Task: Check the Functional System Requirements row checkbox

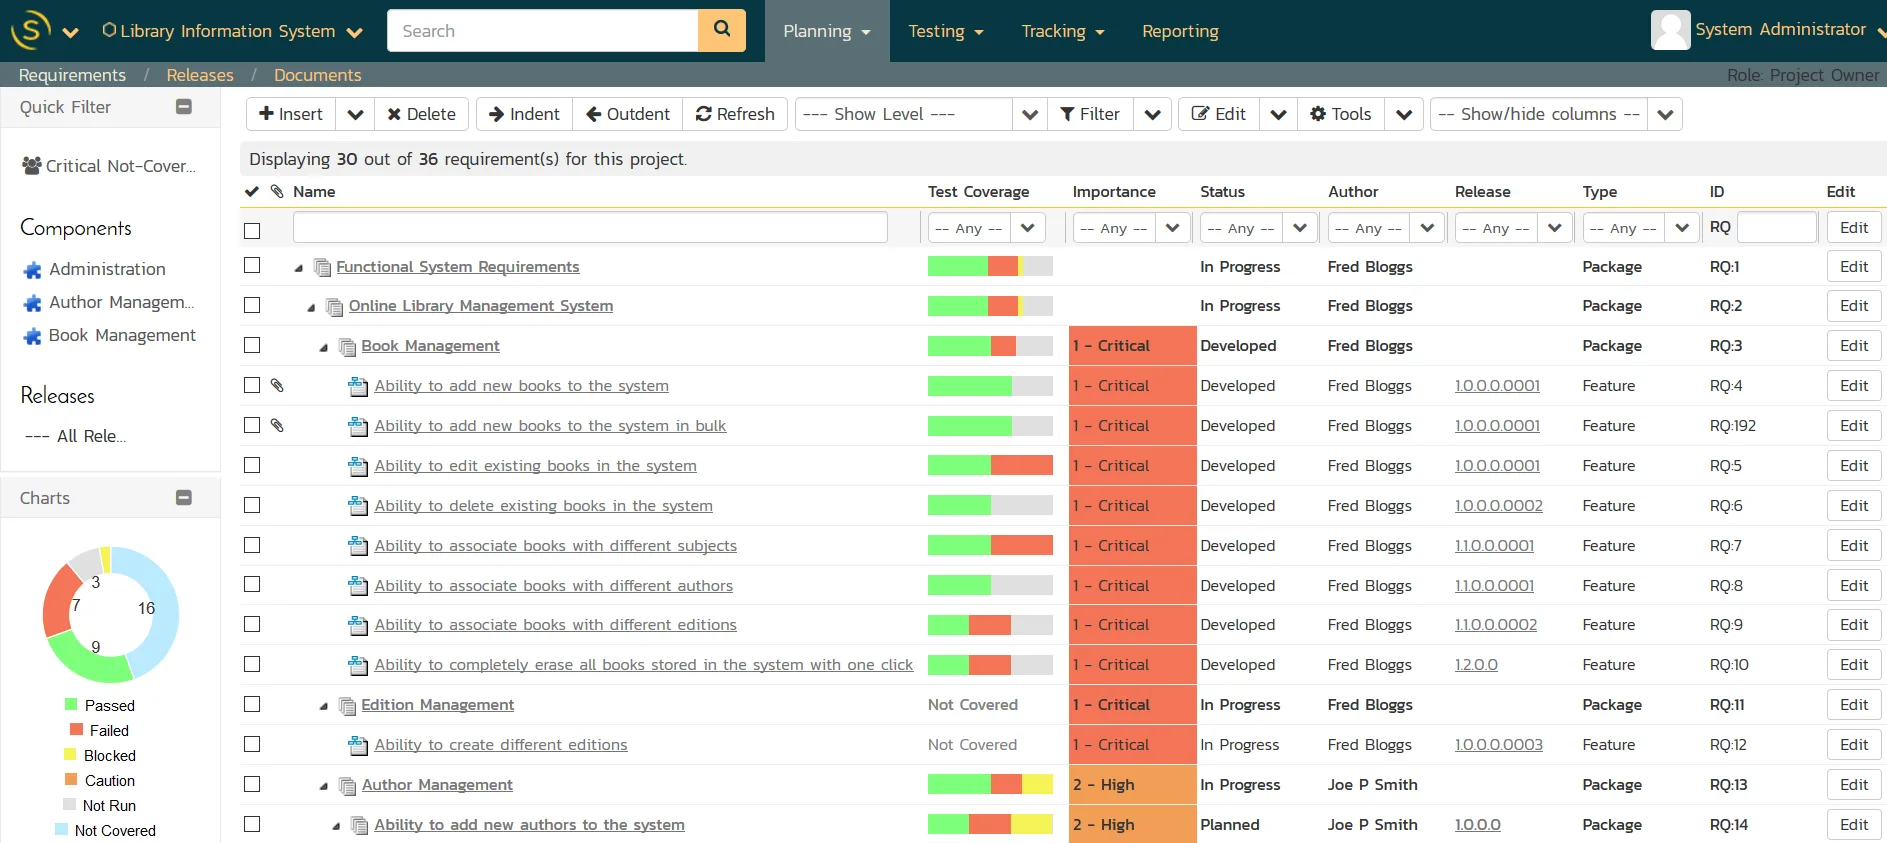Action: (252, 266)
